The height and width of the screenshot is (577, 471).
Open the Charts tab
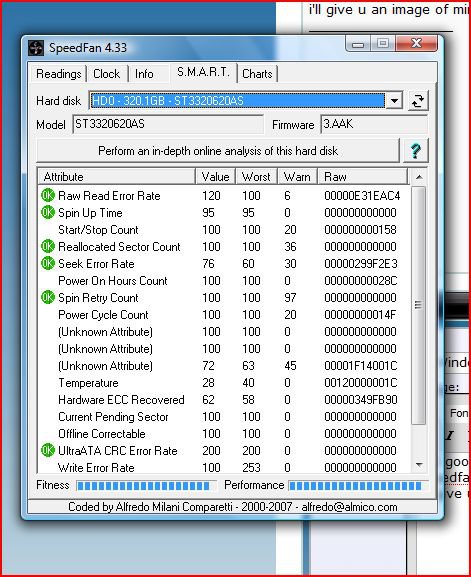[257, 74]
